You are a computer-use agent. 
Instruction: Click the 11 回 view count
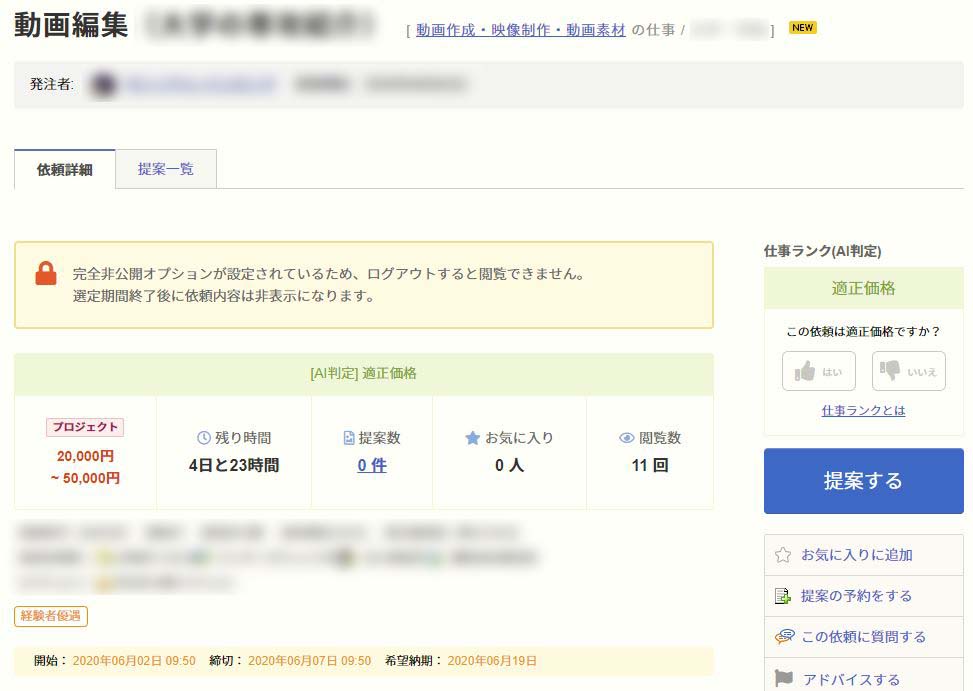[650, 465]
